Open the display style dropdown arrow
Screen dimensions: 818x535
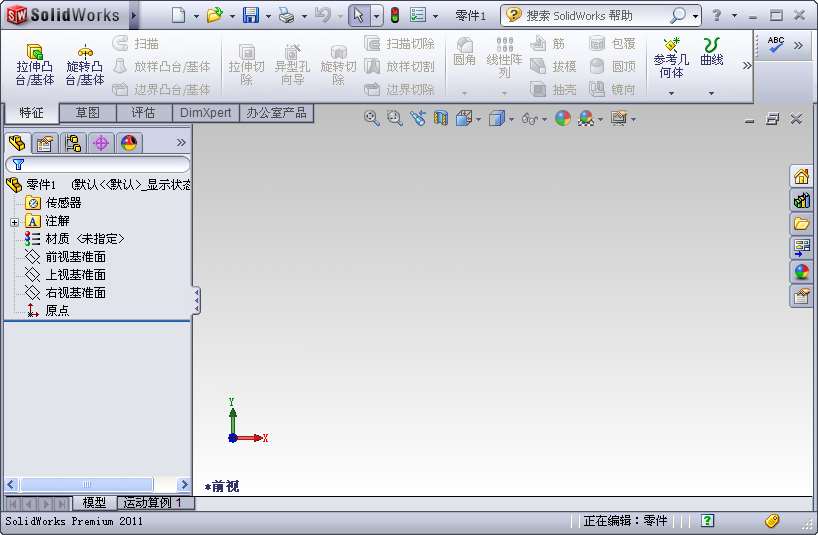511,119
